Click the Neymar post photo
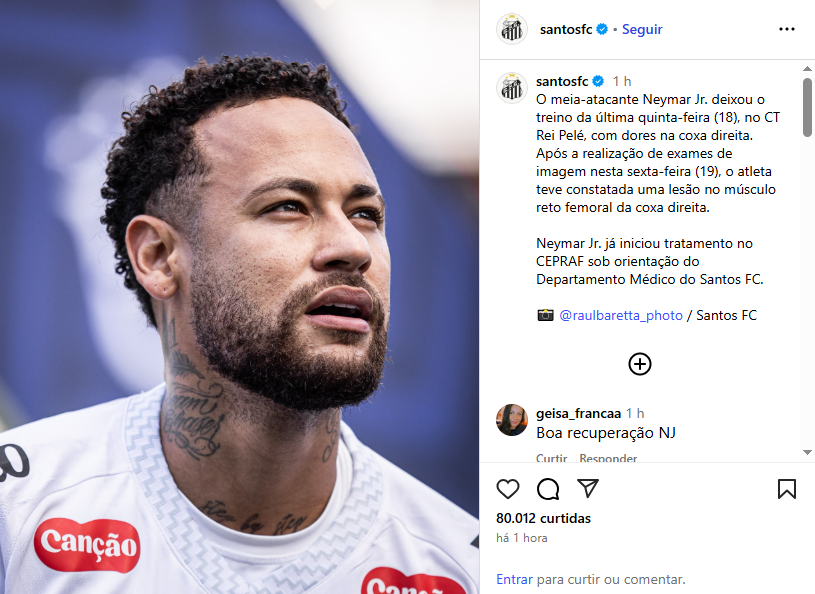 tap(239, 297)
